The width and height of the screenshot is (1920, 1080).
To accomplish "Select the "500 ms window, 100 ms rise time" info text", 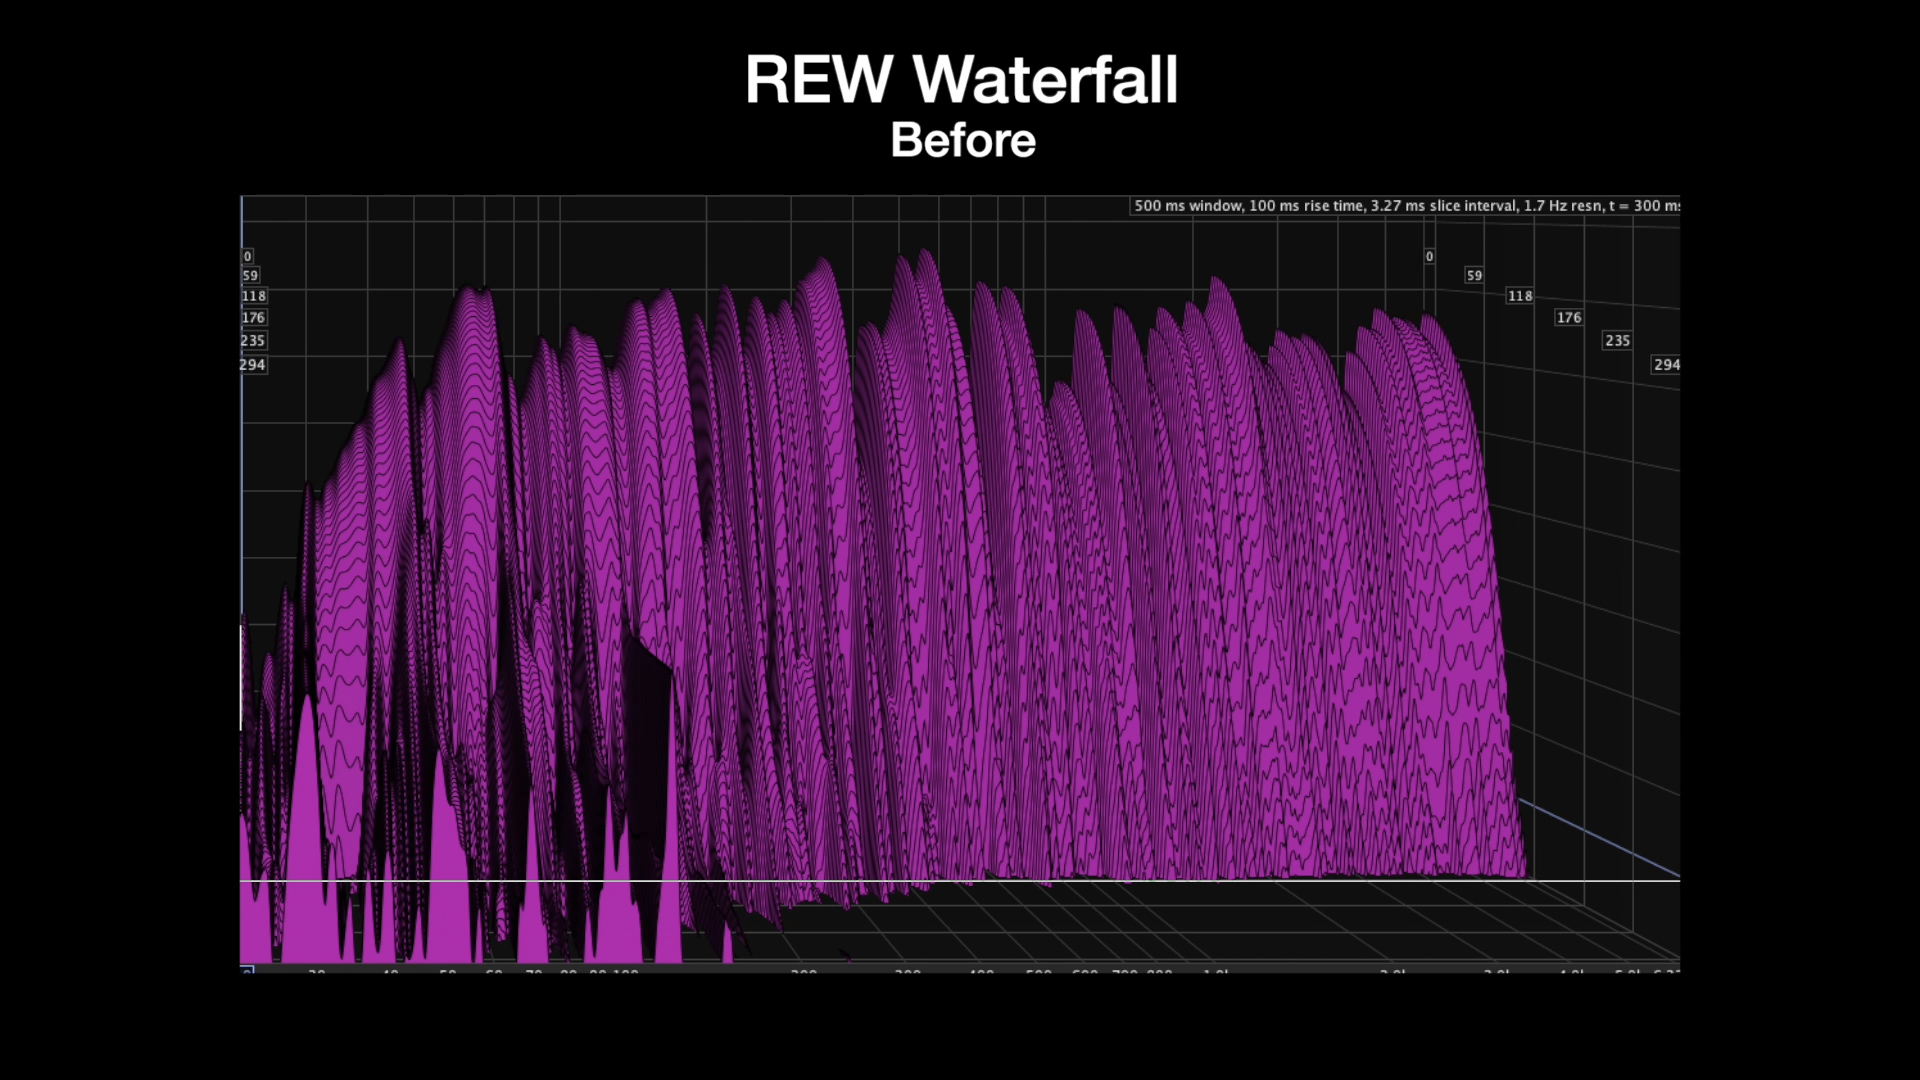I will 1248,206.
